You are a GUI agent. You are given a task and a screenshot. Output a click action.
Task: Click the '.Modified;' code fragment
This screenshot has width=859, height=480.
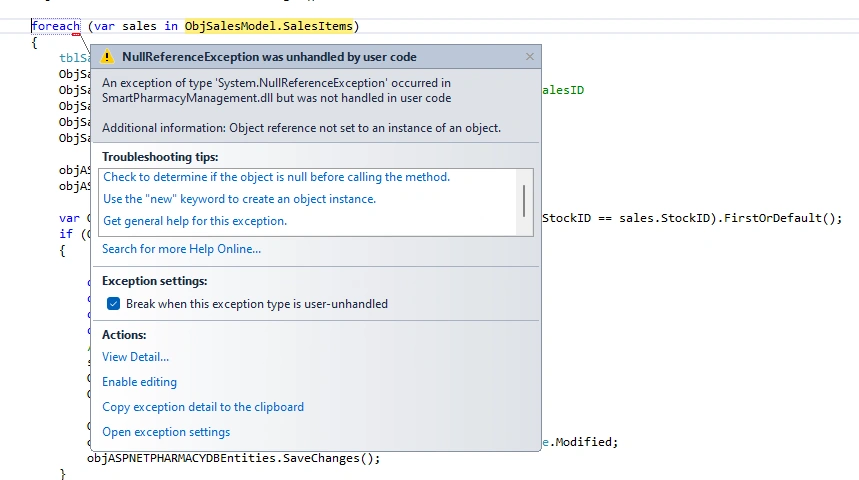point(583,442)
